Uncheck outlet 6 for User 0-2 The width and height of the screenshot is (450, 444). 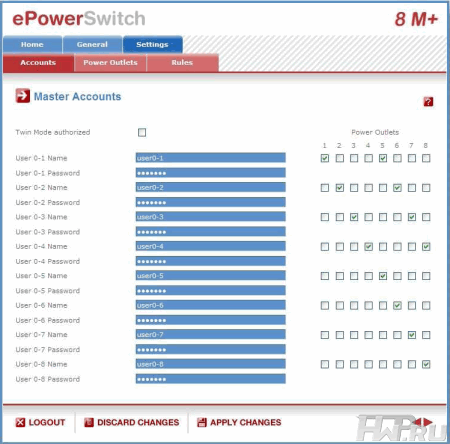pyautogui.click(x=397, y=188)
